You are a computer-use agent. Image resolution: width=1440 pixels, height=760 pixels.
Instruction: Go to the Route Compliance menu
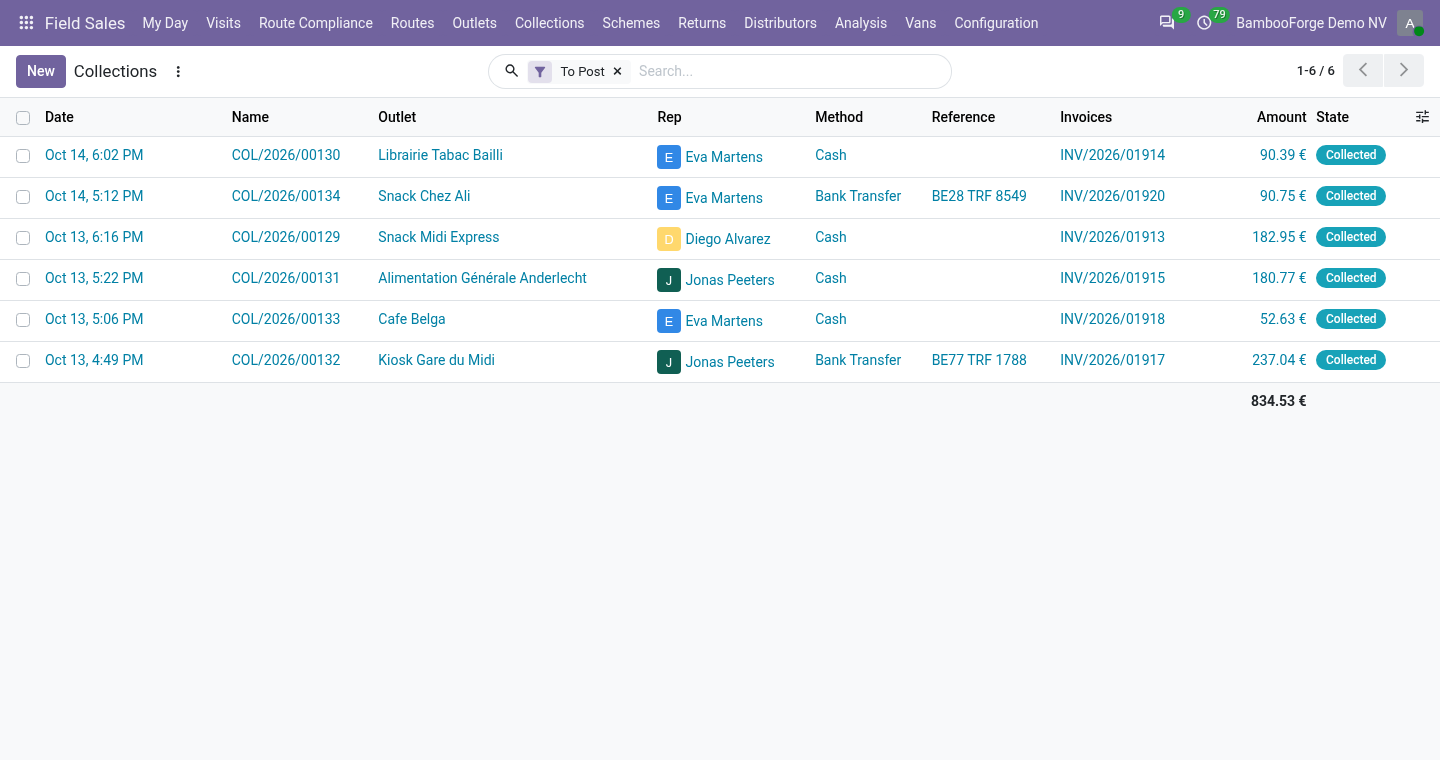click(x=316, y=23)
